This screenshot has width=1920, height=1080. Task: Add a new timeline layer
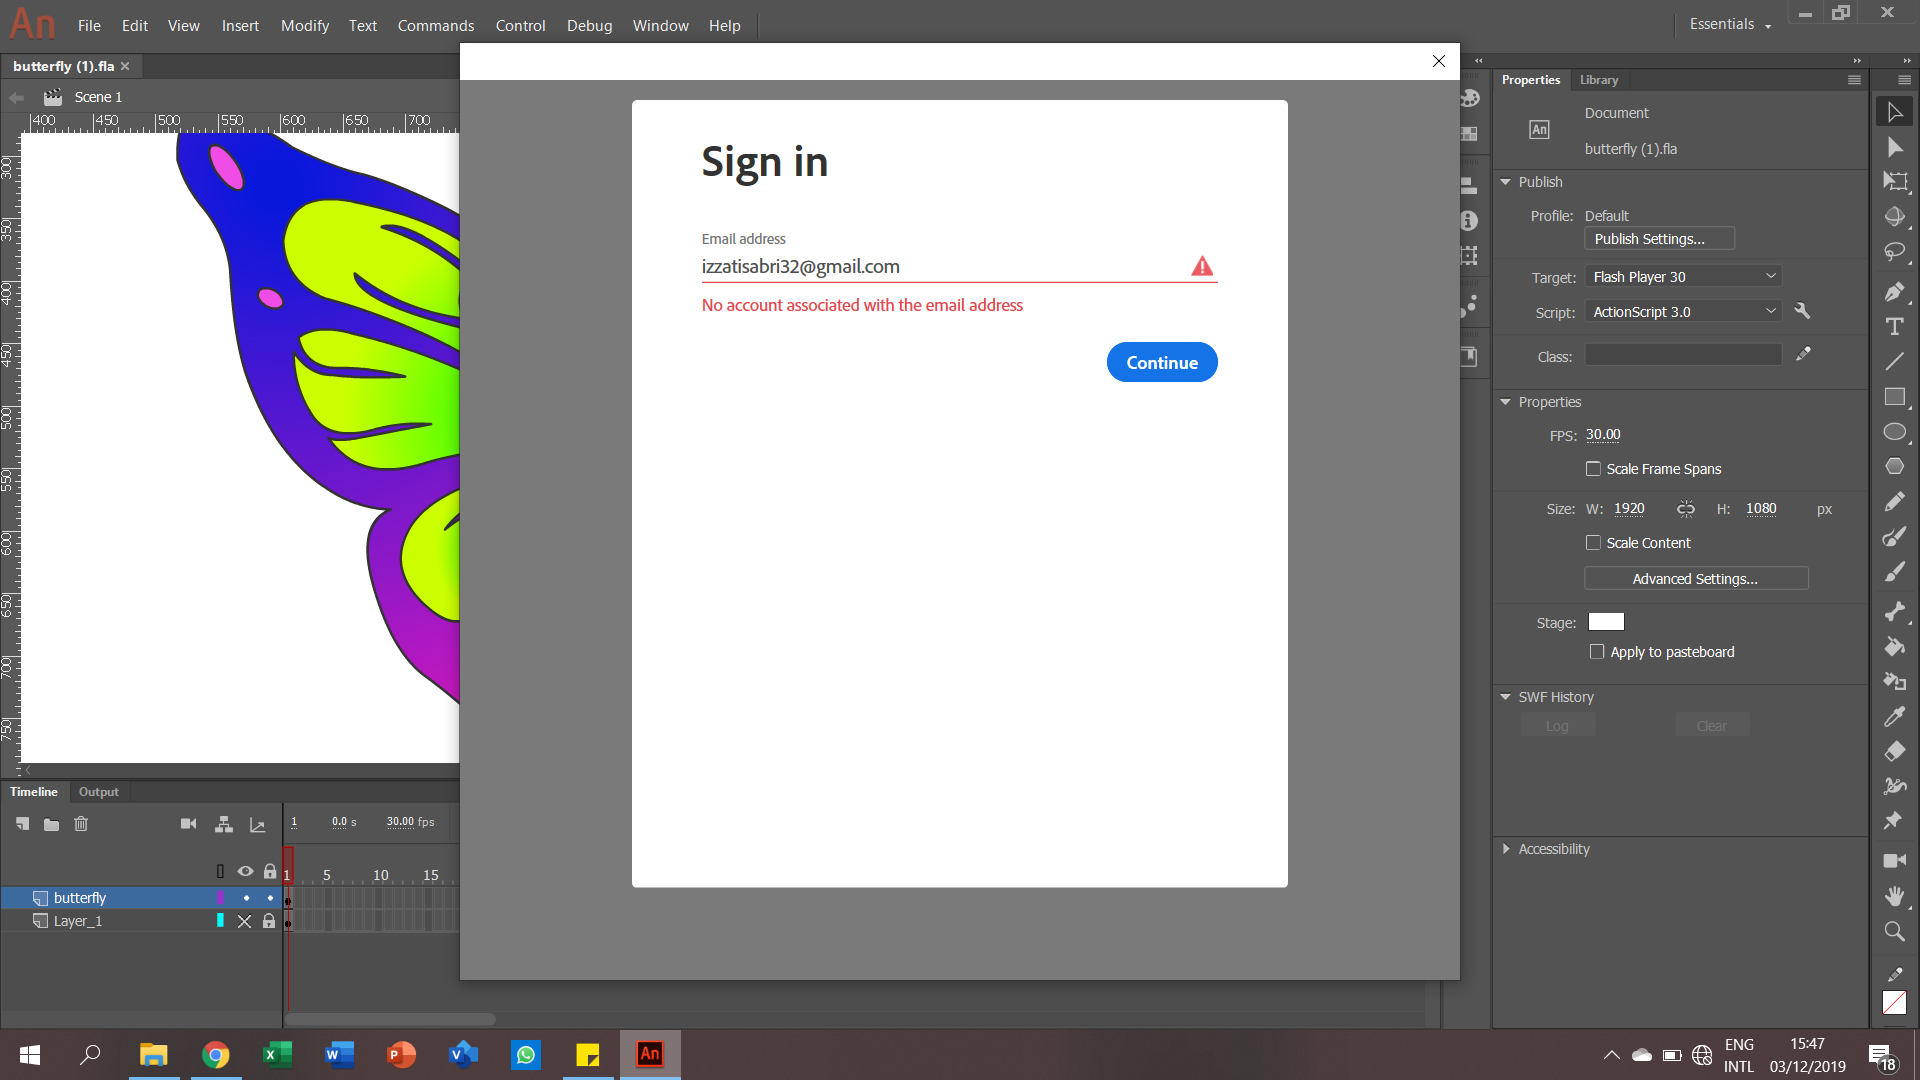[23, 823]
